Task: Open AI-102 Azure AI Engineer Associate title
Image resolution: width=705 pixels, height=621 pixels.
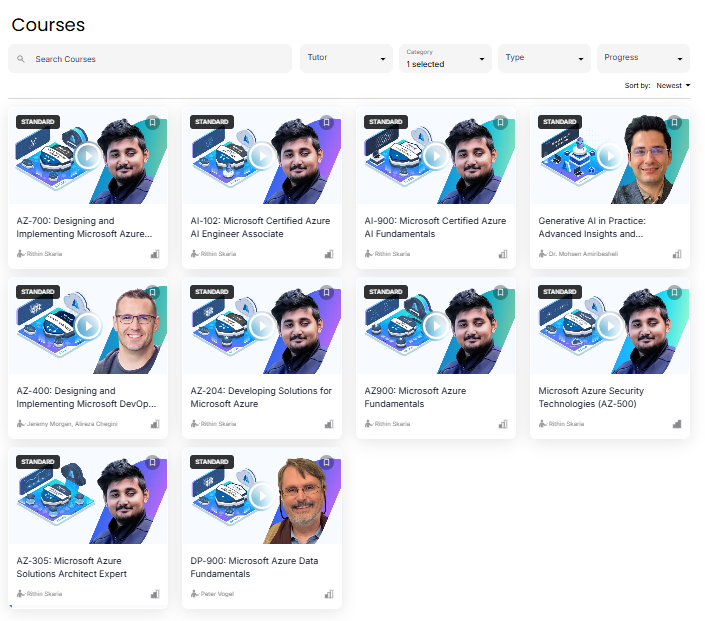Action: pyautogui.click(x=260, y=228)
